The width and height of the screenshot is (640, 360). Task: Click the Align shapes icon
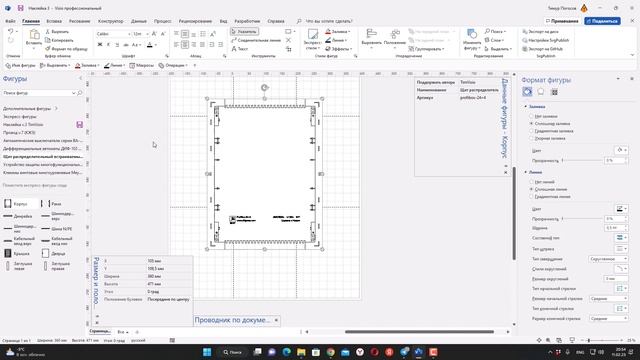pos(371,37)
